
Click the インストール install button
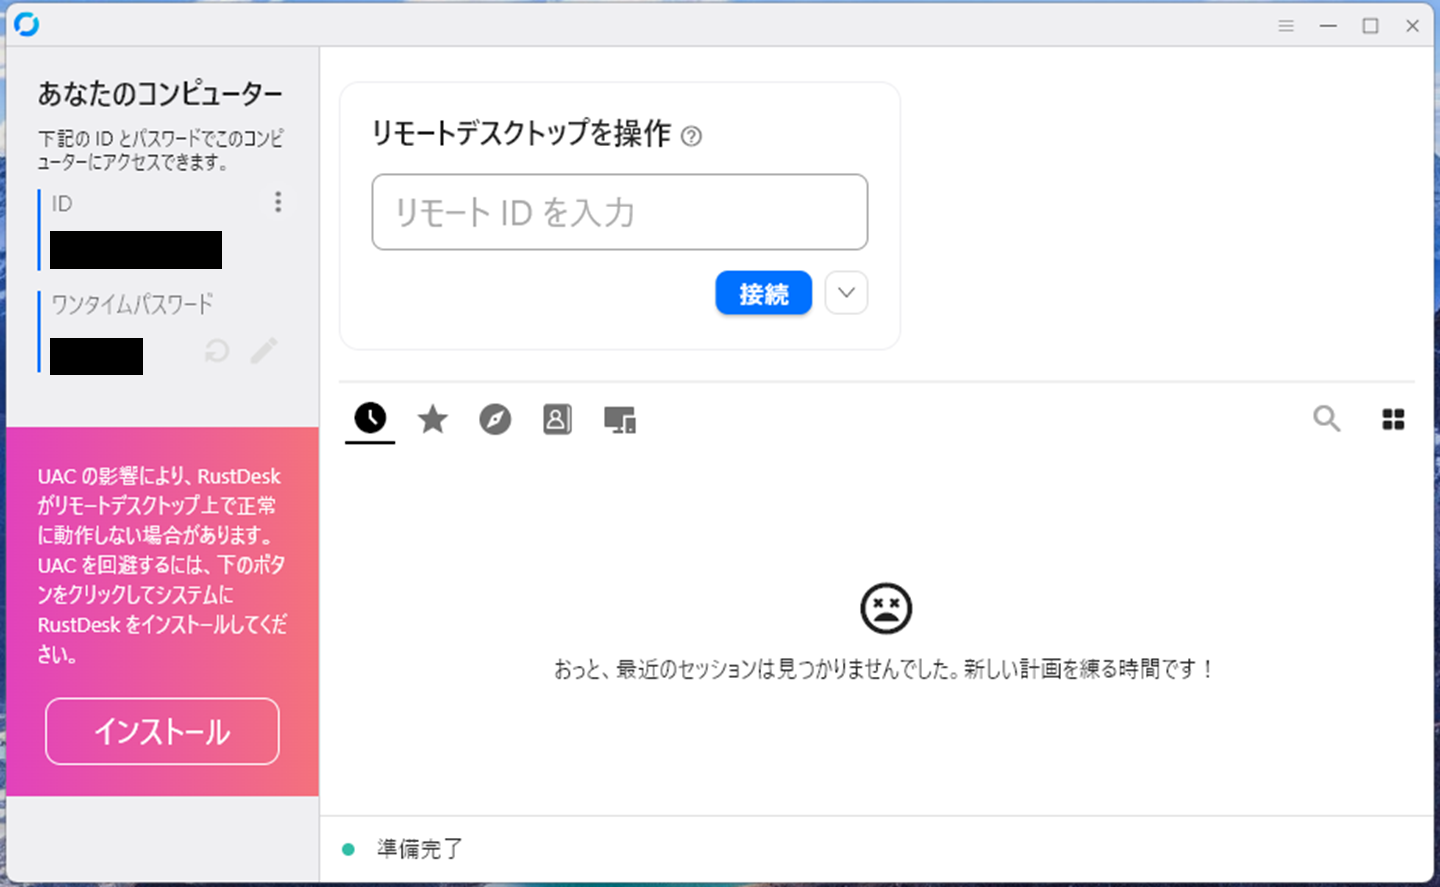162,731
